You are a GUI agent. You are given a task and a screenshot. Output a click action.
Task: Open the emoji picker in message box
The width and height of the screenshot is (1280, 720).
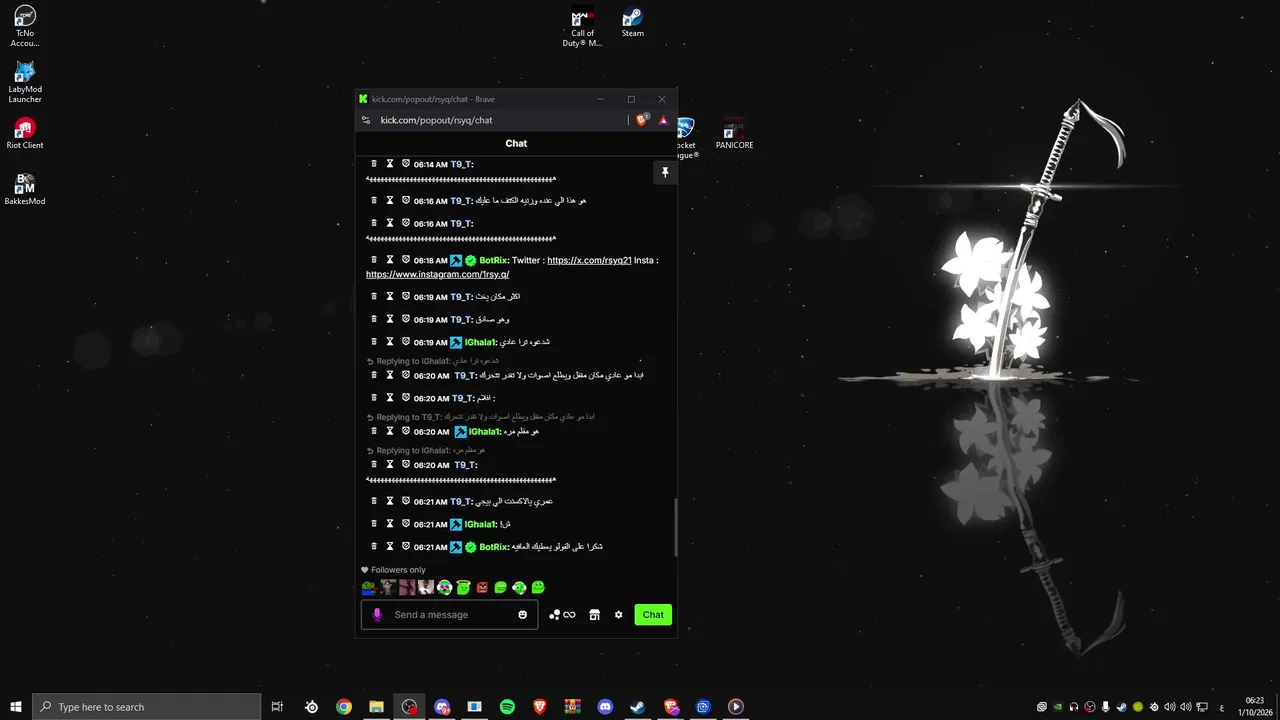(x=522, y=615)
